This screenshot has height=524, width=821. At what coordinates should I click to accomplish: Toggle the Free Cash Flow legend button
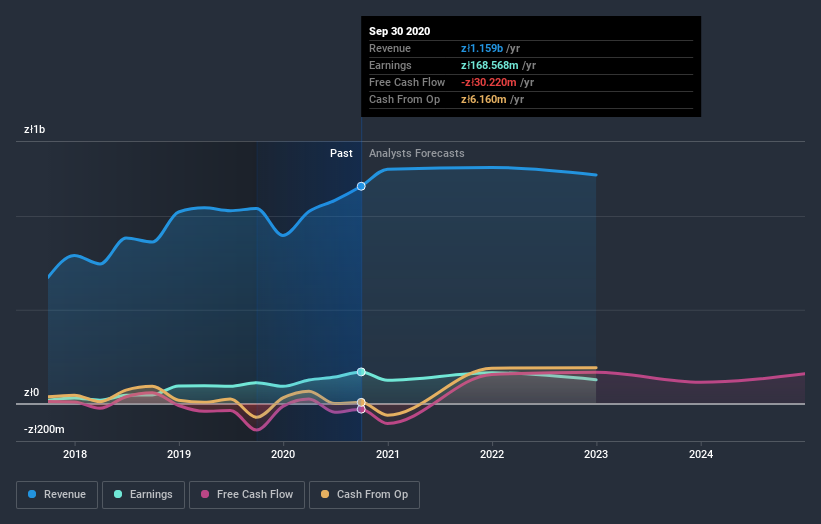247,495
